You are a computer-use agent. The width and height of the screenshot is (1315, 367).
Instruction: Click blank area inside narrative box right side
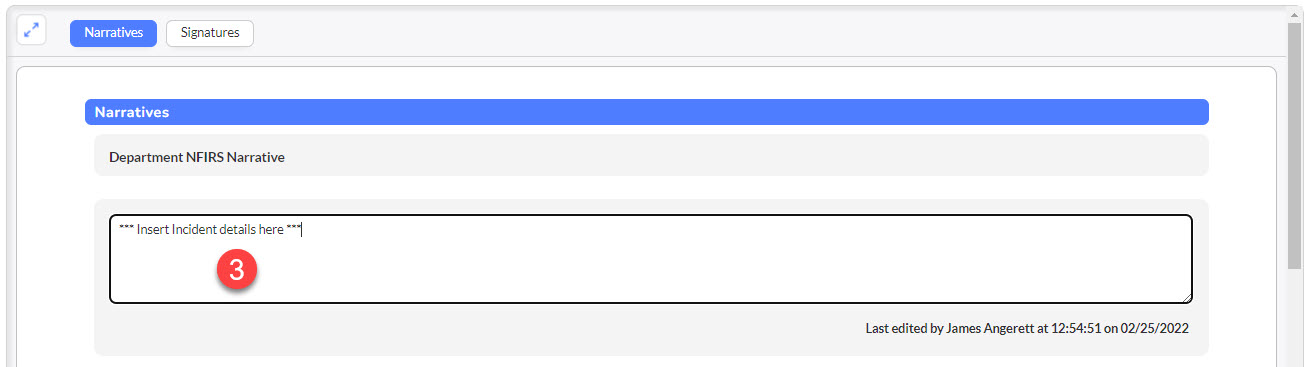900,260
